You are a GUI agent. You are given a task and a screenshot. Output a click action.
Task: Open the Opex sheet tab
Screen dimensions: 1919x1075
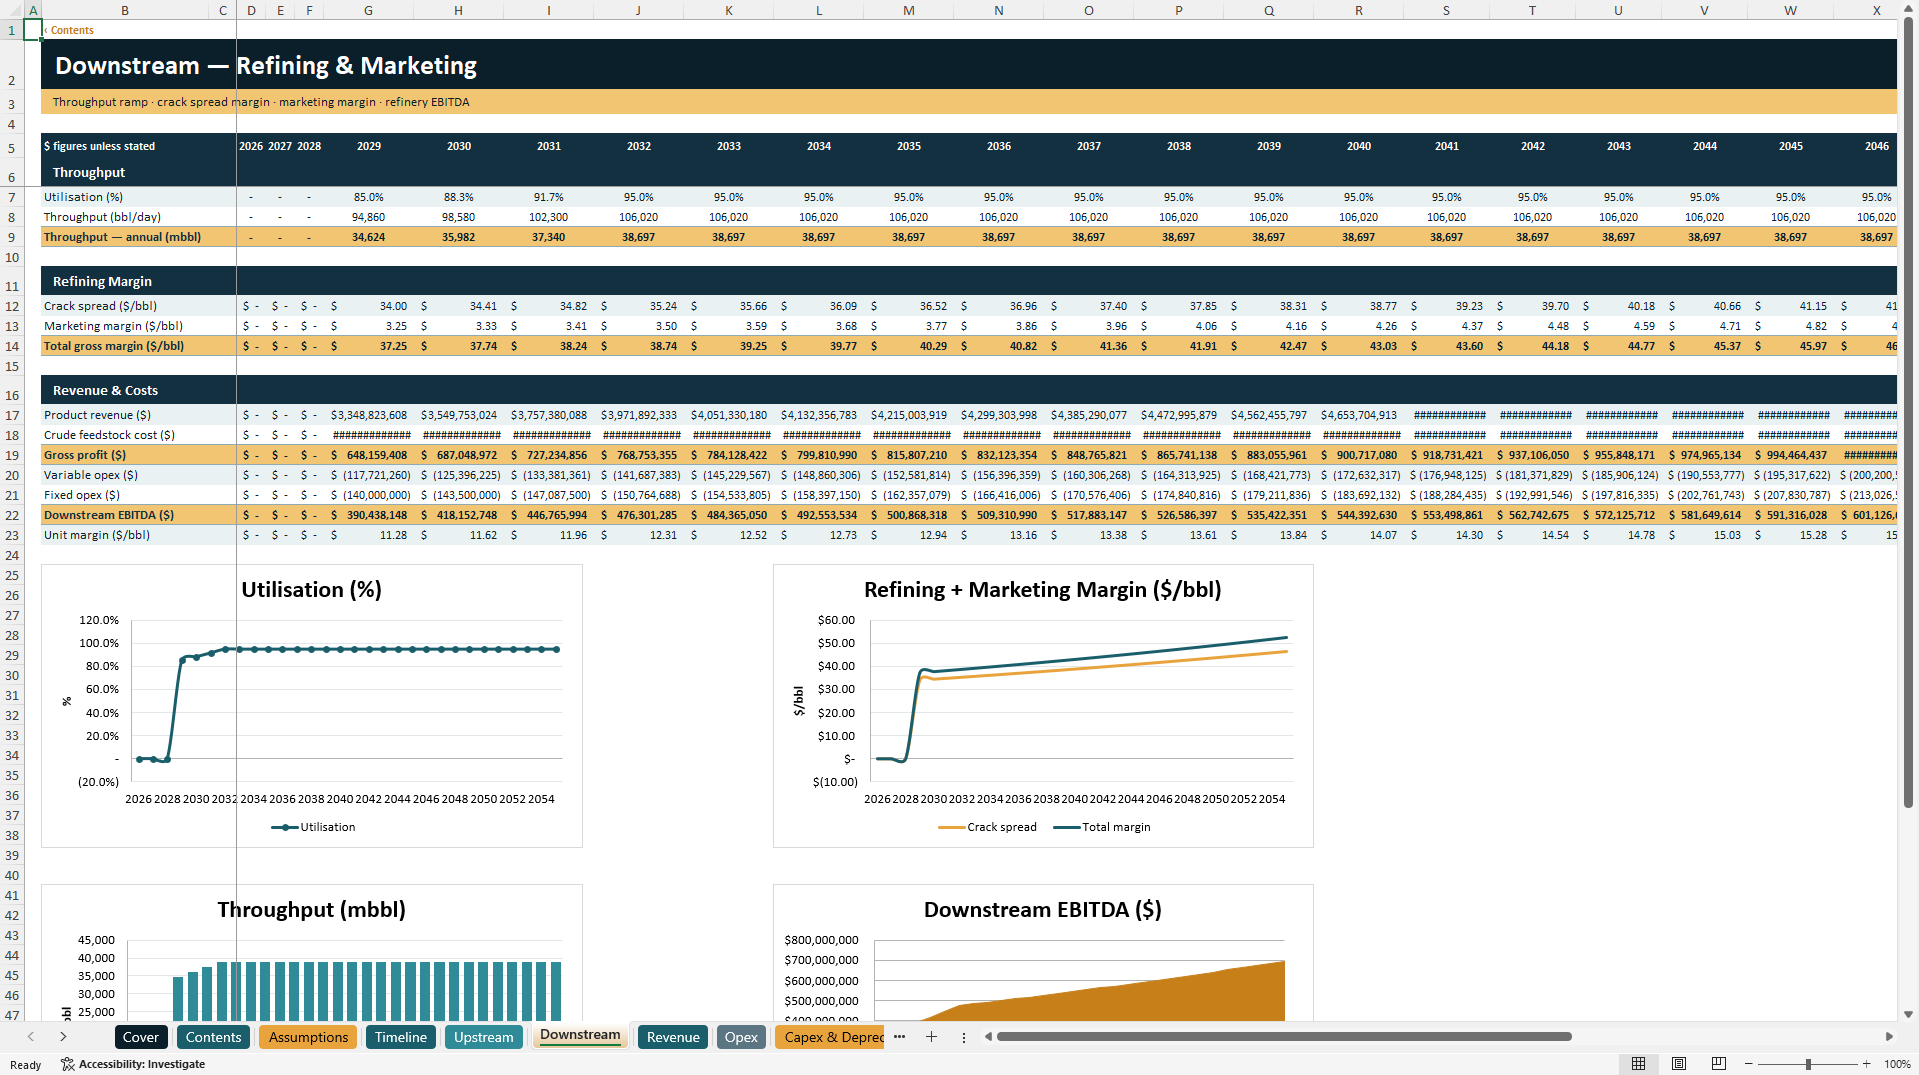[741, 1037]
